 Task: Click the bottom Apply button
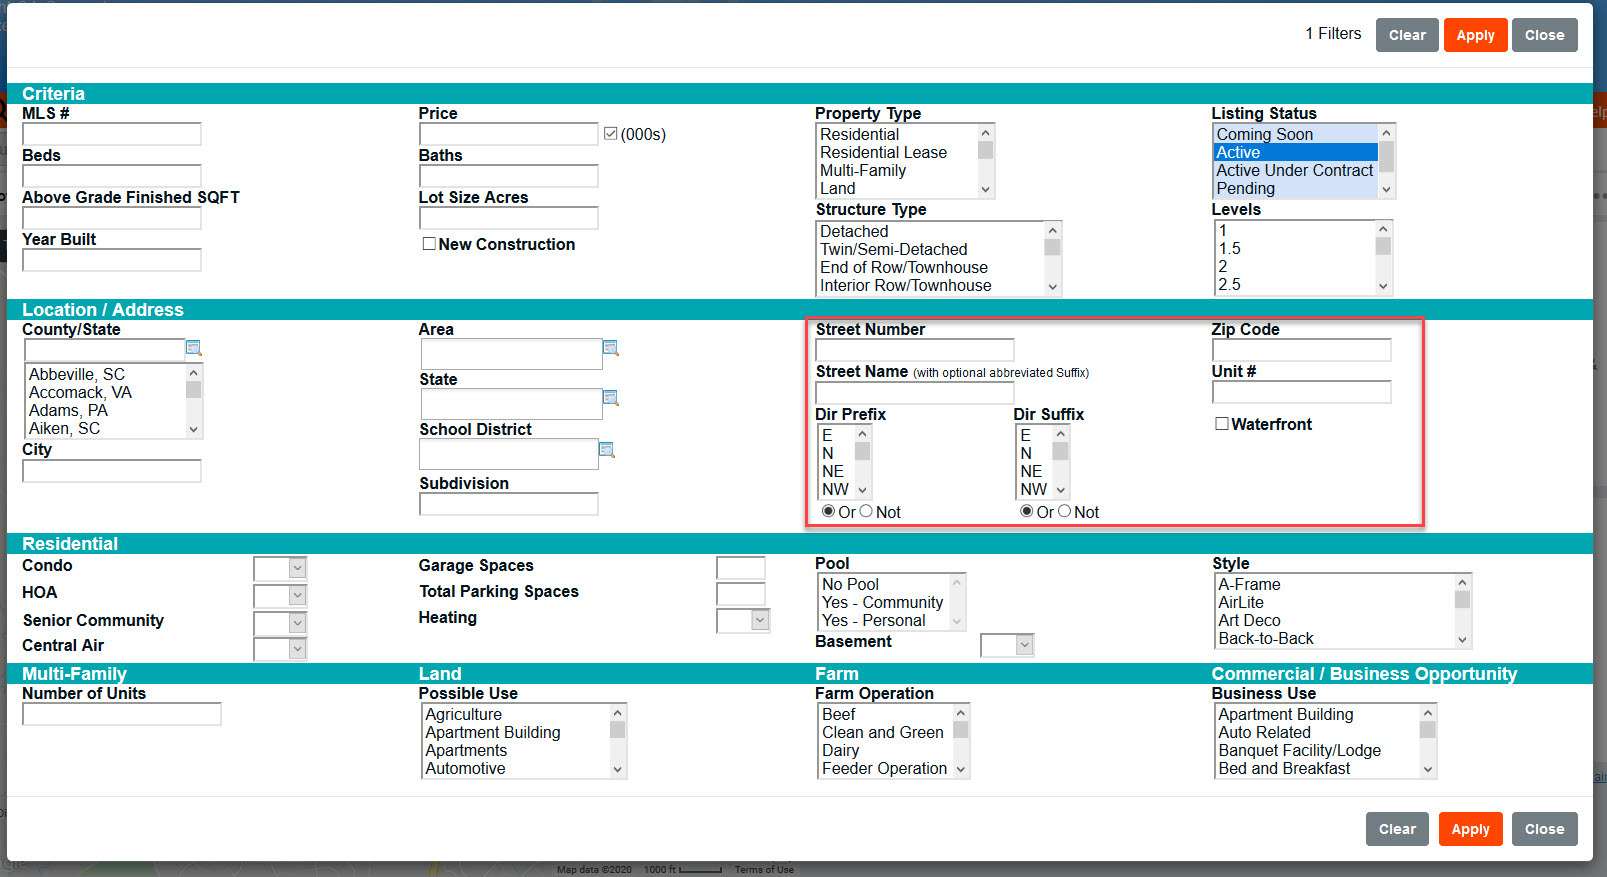1470,829
